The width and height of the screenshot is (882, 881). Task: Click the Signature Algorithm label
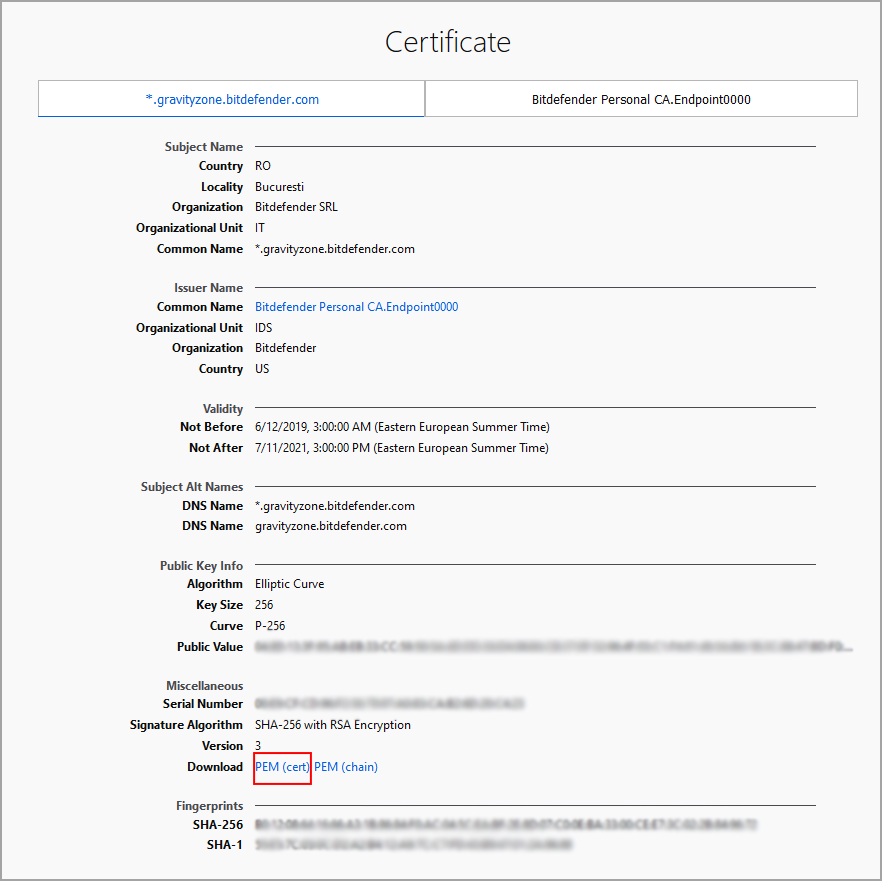pyautogui.click(x=186, y=725)
